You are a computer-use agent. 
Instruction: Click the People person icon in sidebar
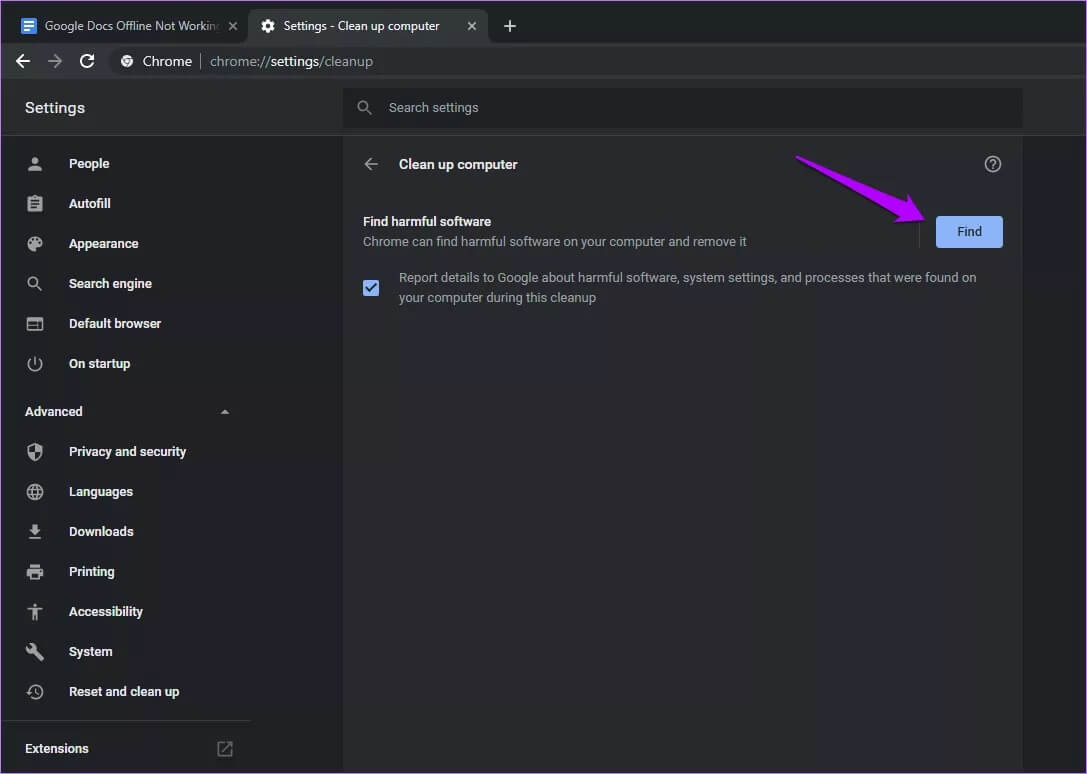point(35,164)
